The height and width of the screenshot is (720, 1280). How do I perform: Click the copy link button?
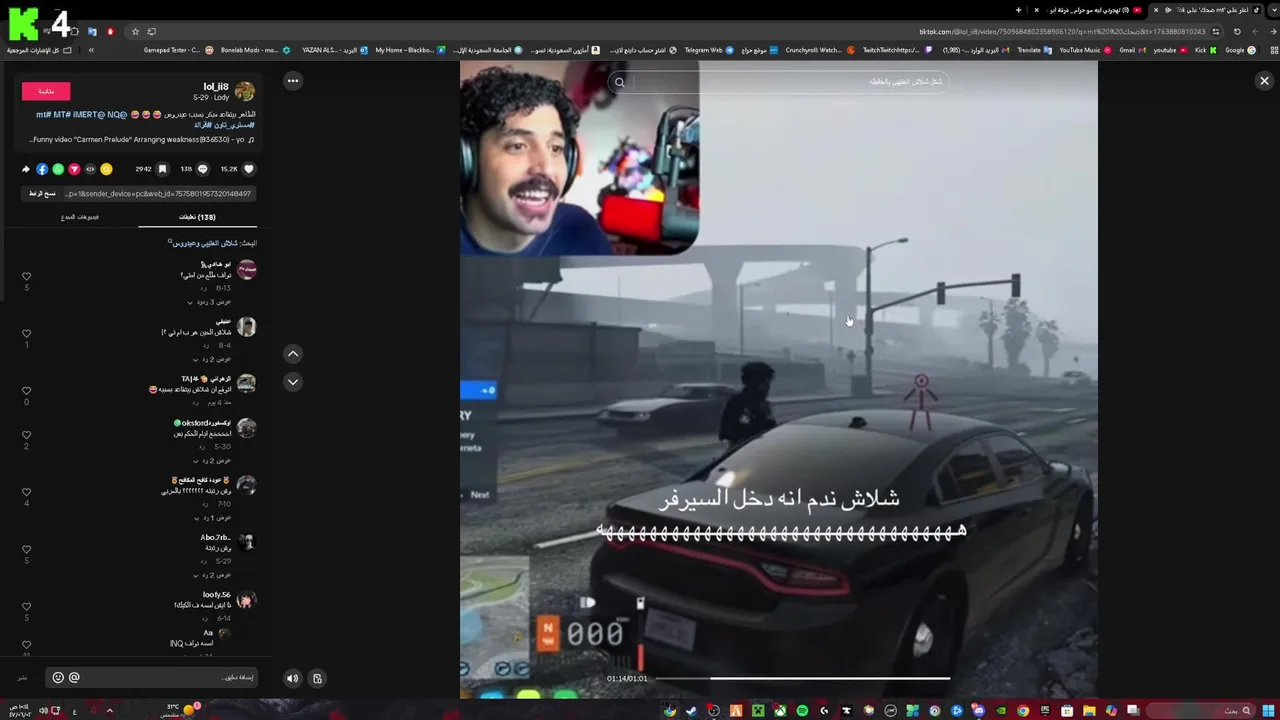click(x=42, y=193)
